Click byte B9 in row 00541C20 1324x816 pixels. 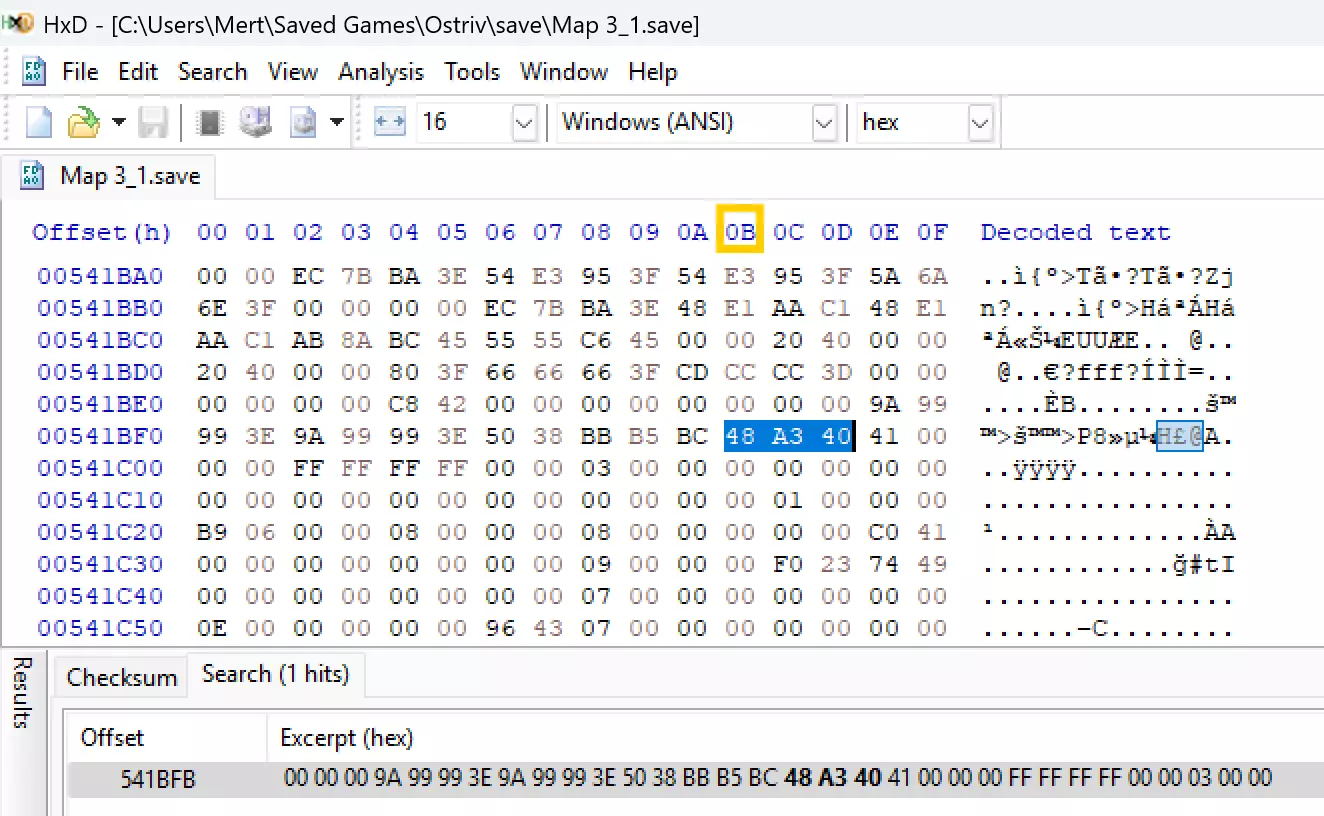click(212, 532)
